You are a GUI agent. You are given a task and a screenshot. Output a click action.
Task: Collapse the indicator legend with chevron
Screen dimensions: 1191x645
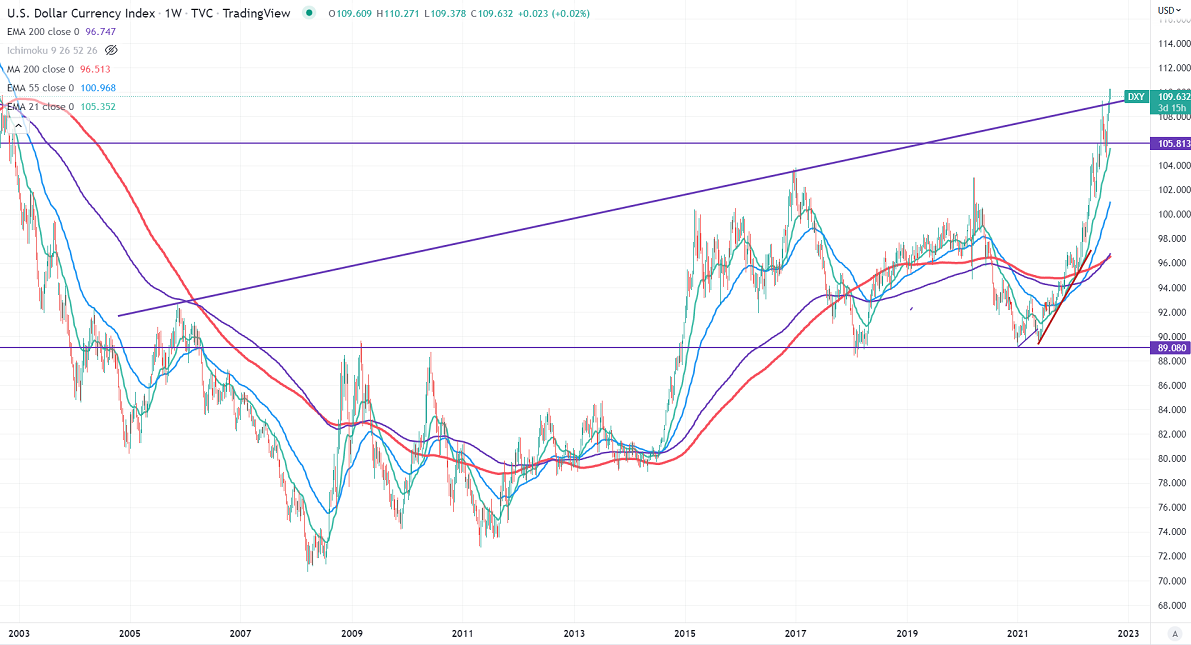click(18, 125)
